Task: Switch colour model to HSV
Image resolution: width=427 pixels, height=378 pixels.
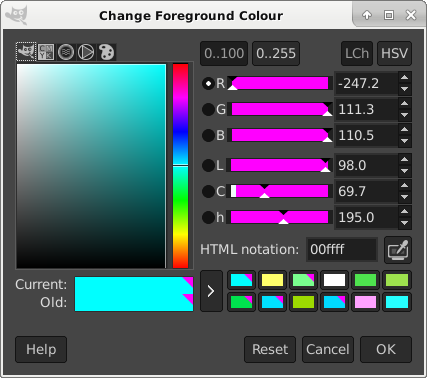Action: (394, 53)
